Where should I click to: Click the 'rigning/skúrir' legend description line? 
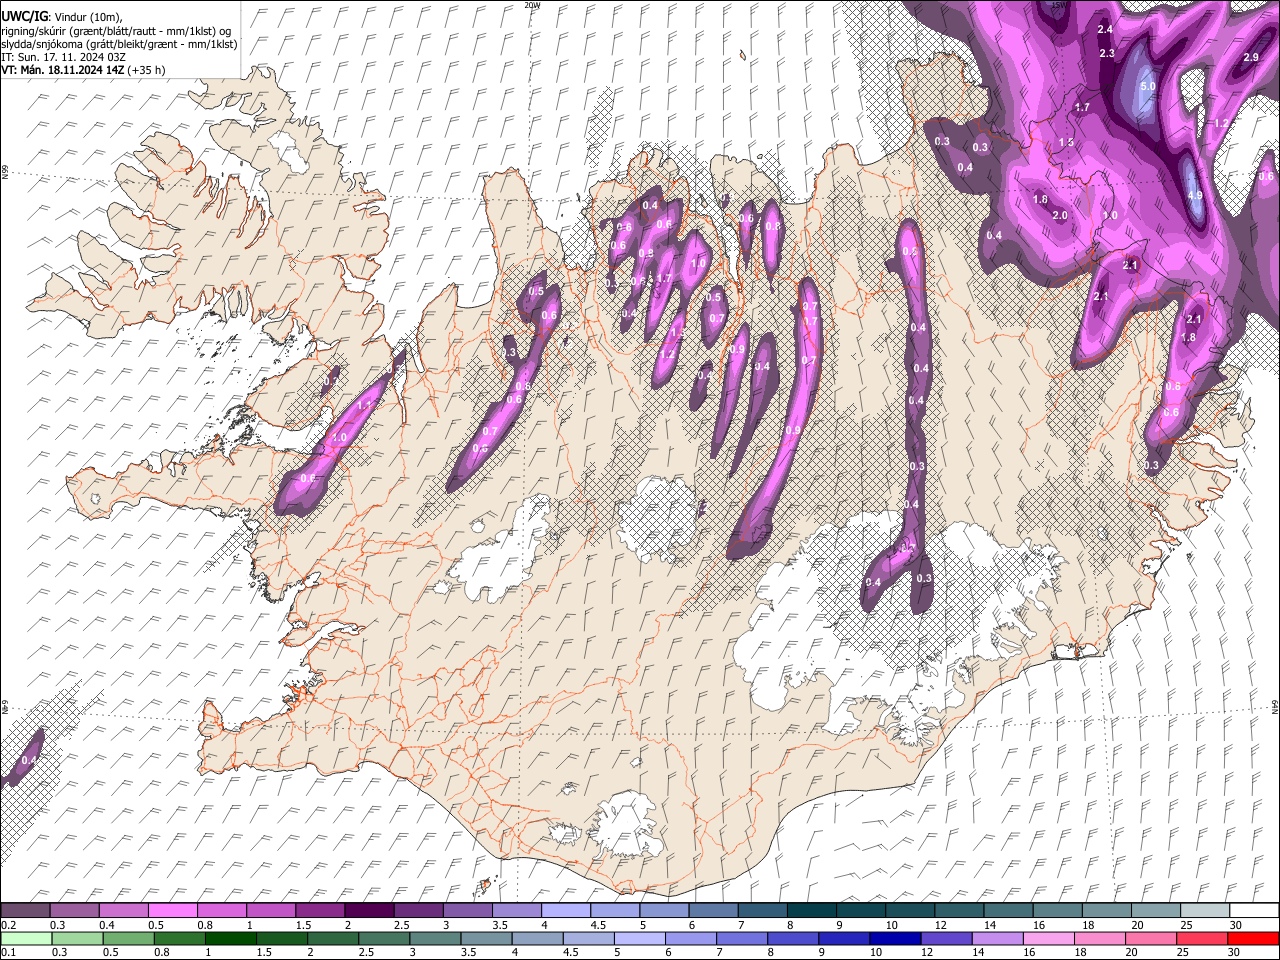tap(117, 31)
